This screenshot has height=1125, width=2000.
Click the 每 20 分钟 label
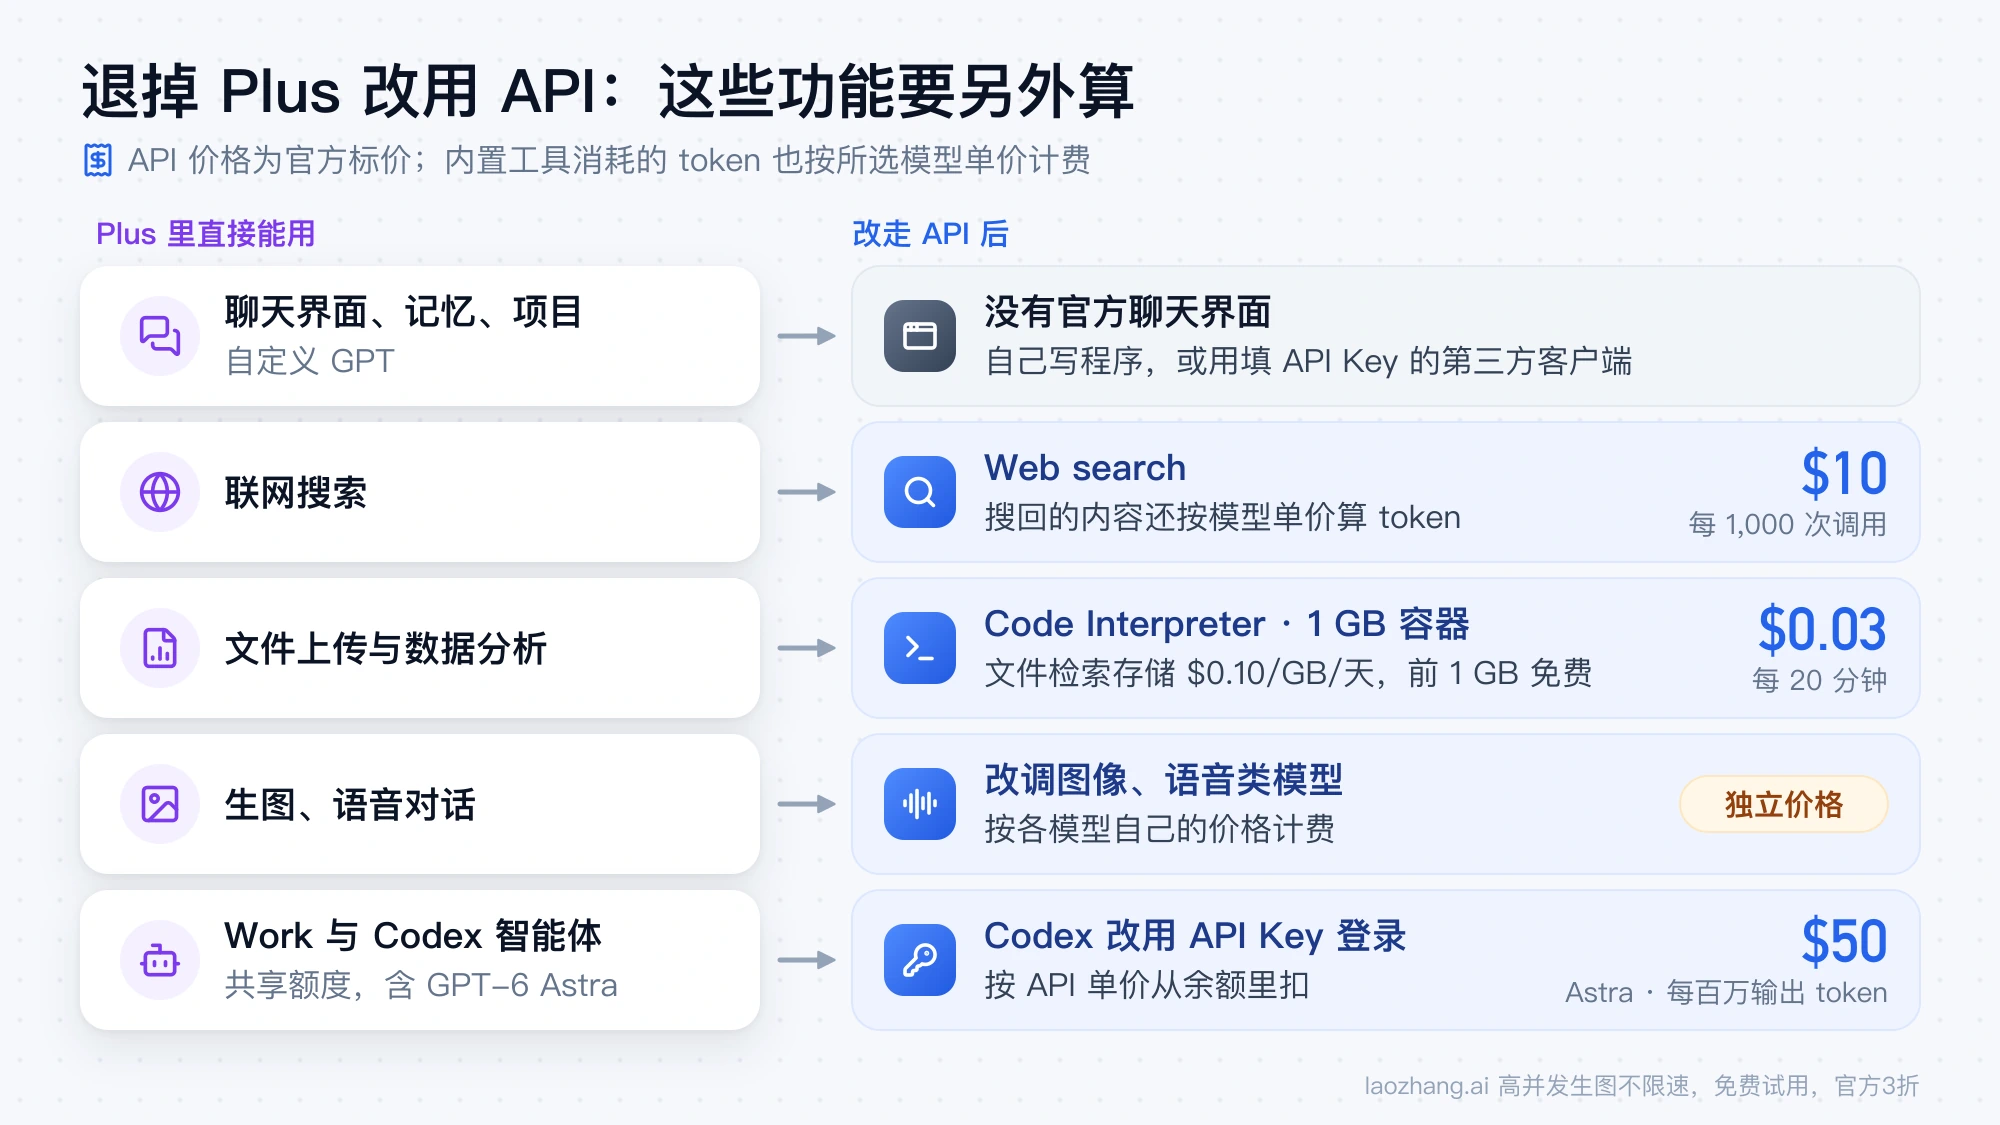tap(1820, 680)
